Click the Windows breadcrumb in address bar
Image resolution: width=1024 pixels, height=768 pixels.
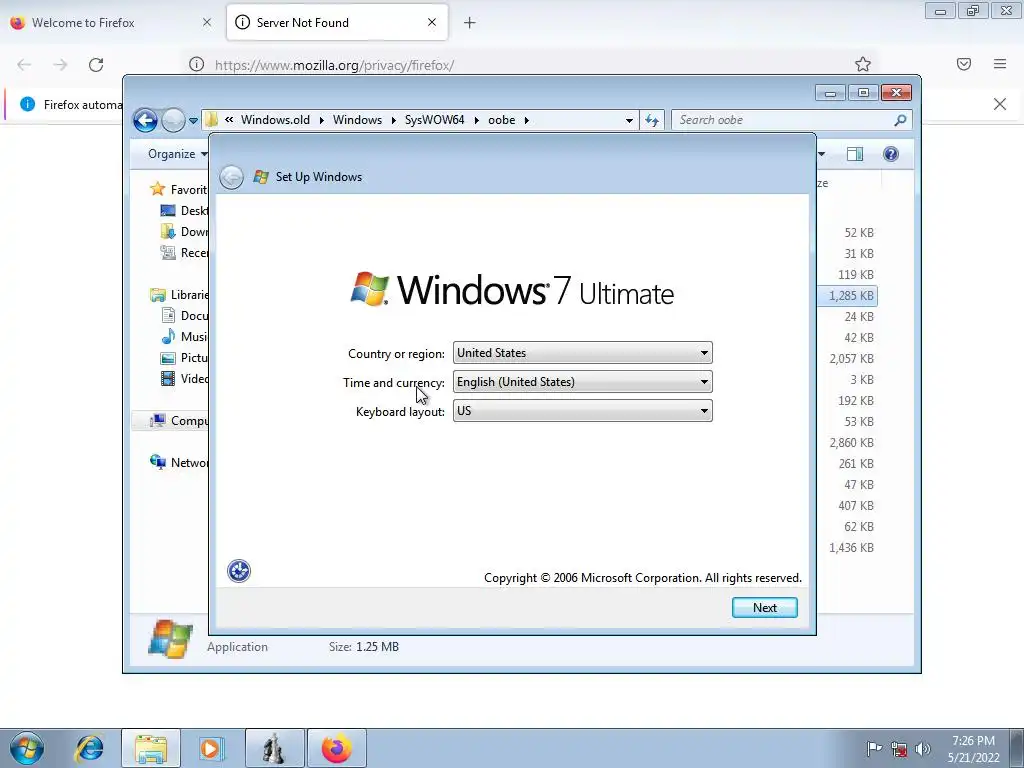(357, 120)
